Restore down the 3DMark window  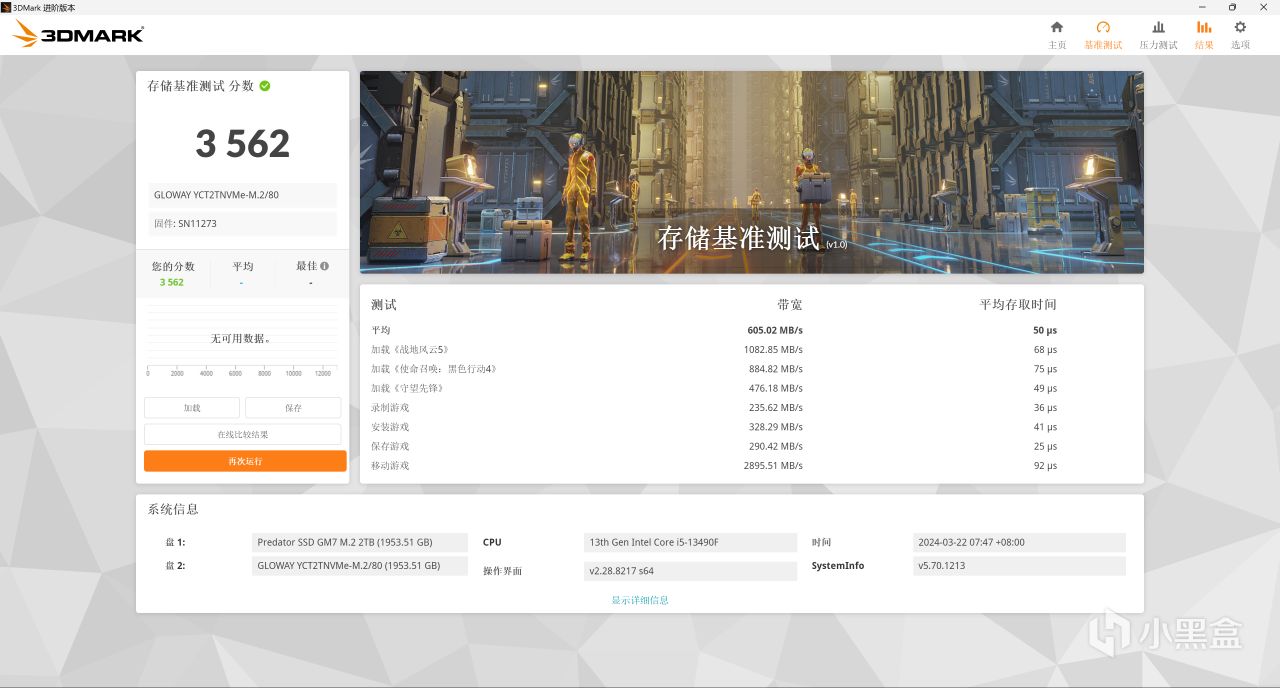(1232, 7)
